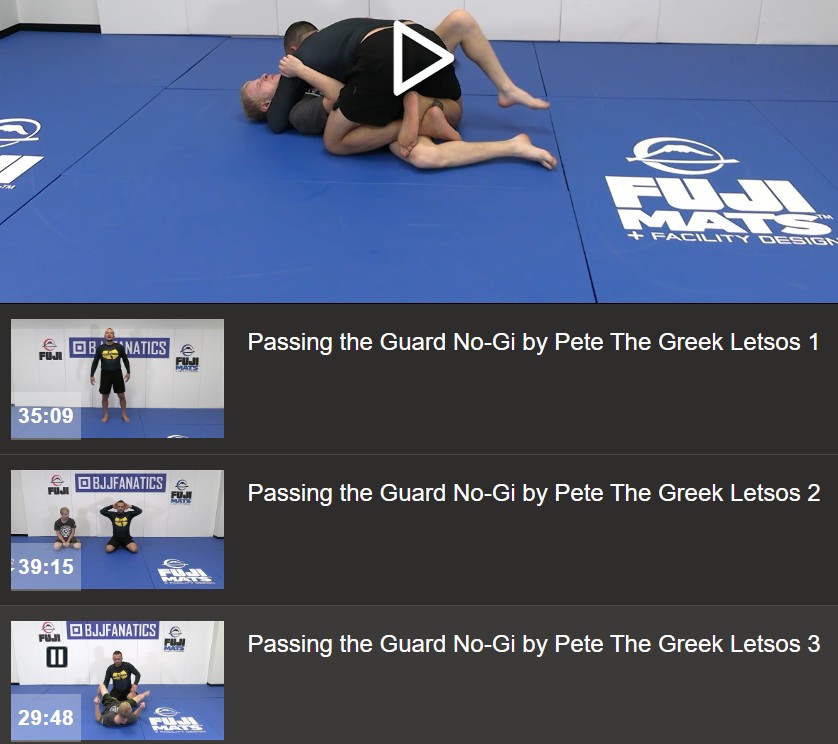Image resolution: width=838 pixels, height=744 pixels.
Task: Click the BJJFANATICS banner in part 2 thumbnail
Action: 120,483
